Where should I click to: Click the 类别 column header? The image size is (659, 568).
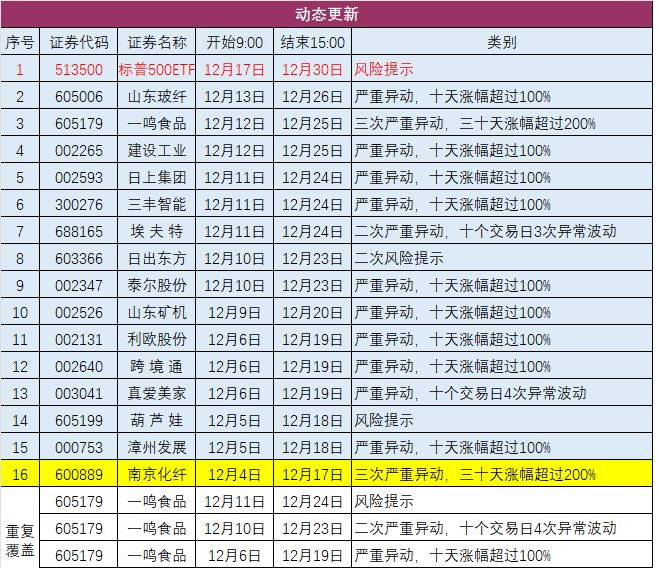click(x=502, y=42)
